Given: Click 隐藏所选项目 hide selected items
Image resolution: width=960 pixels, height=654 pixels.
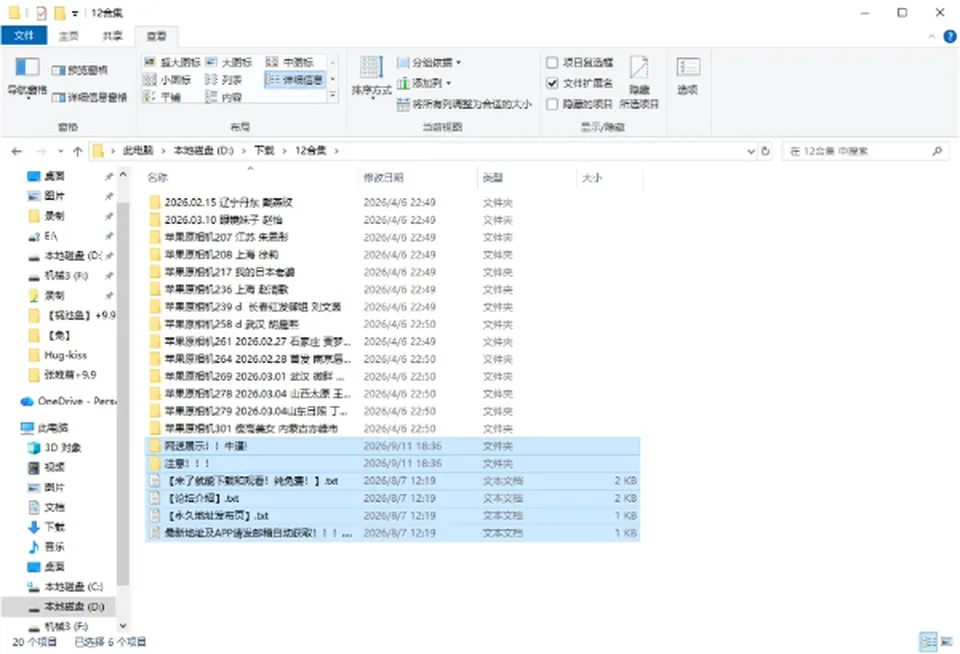Looking at the screenshot, I should pos(639,83).
